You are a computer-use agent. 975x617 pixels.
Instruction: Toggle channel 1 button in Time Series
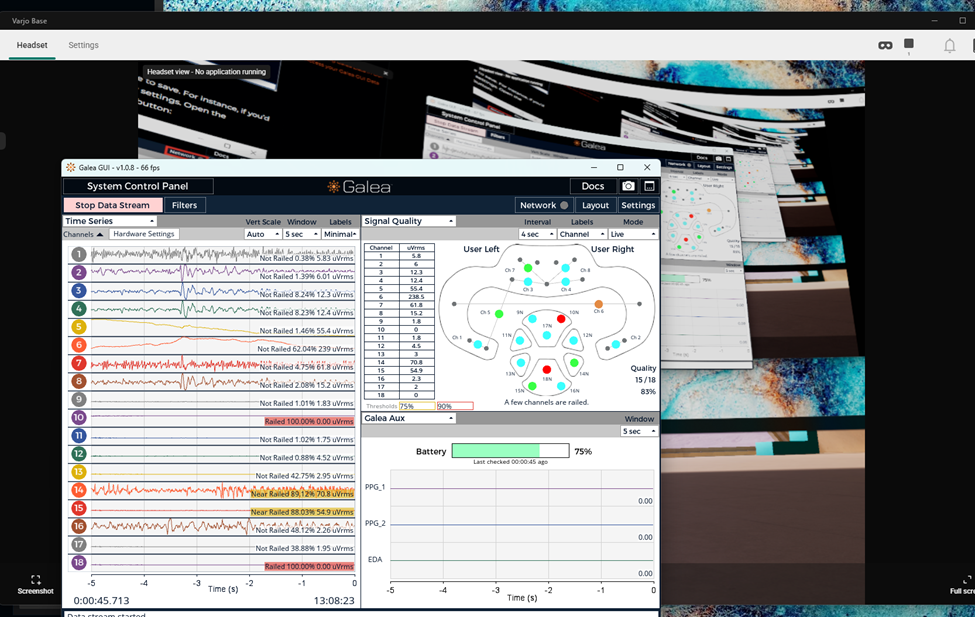pos(78,254)
